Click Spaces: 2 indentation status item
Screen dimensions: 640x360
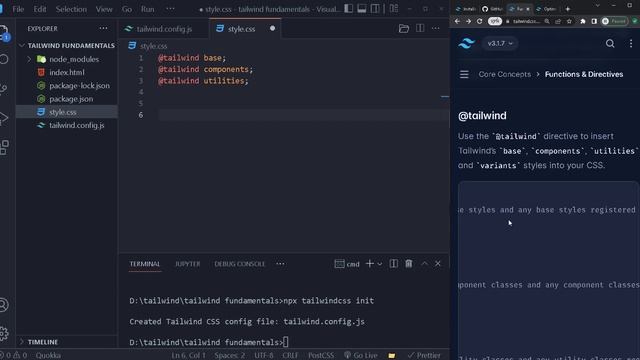tap(230, 356)
